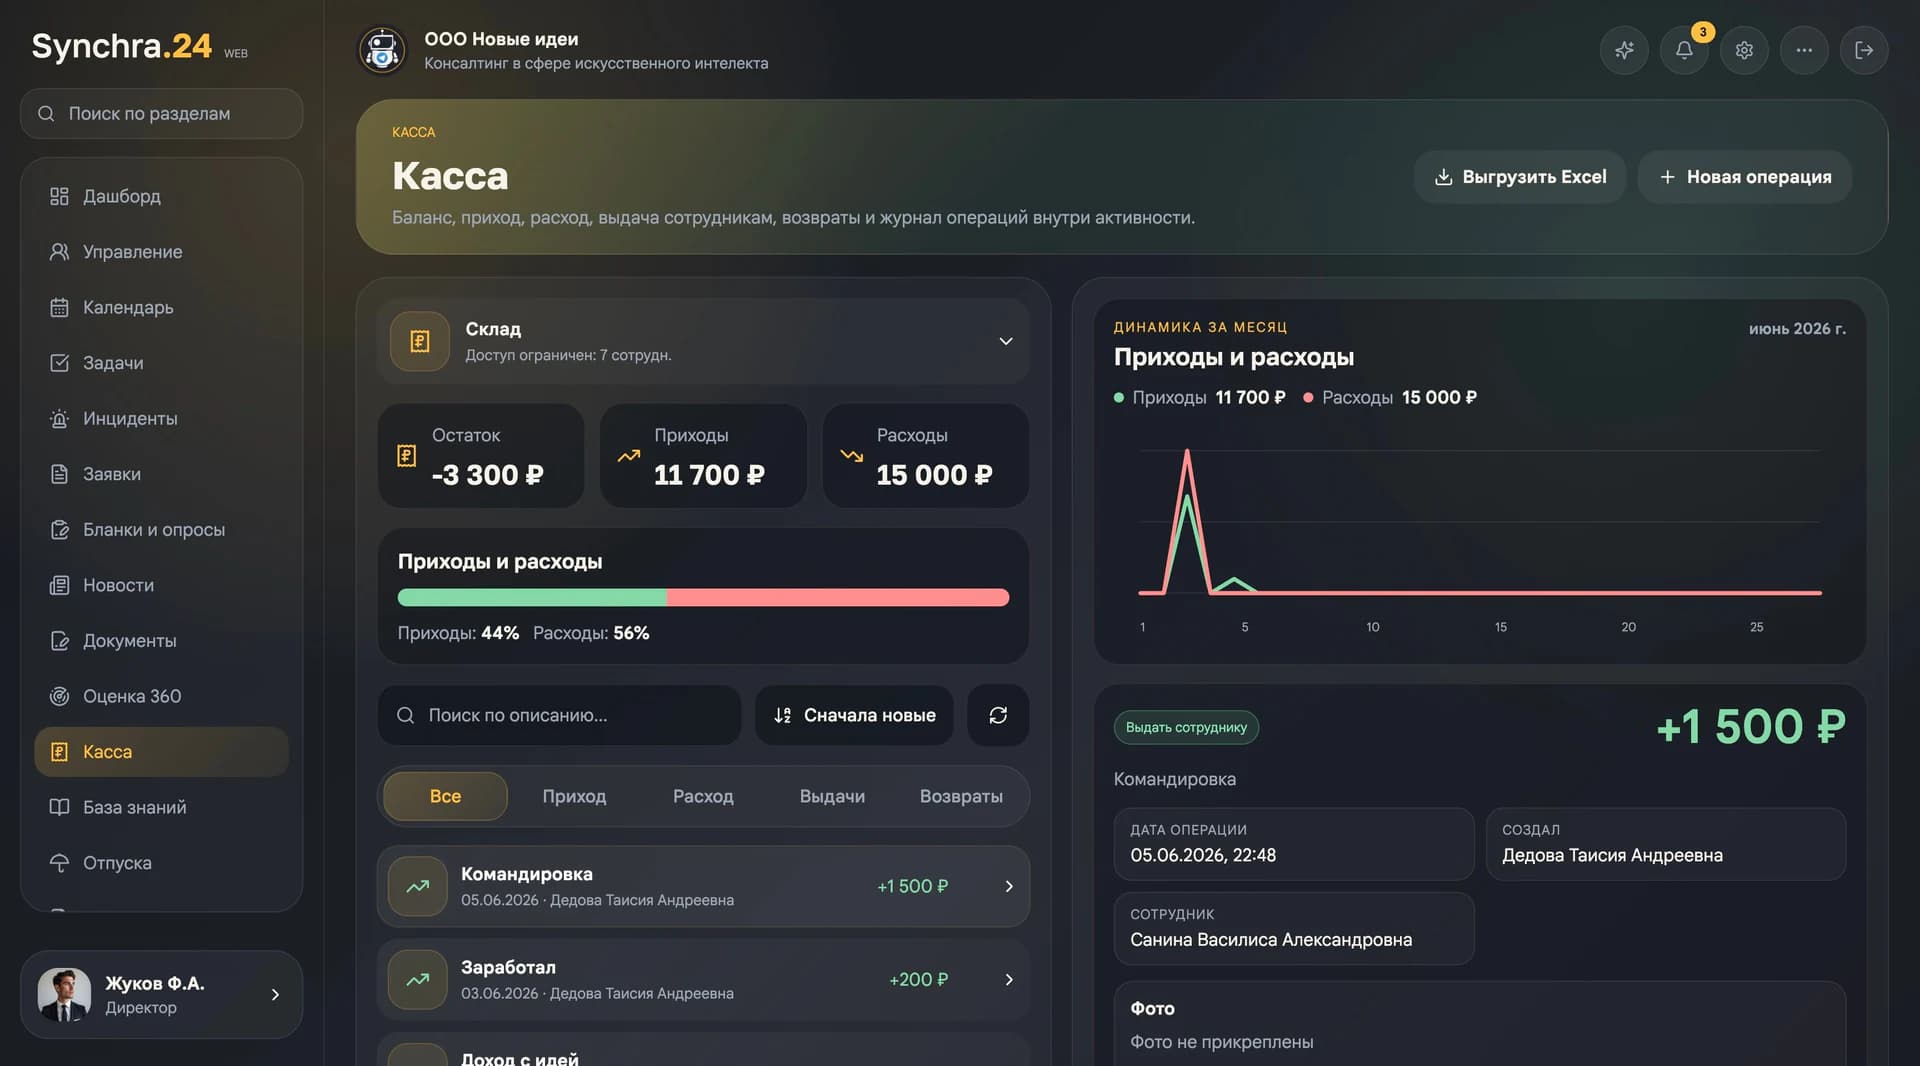Click the Расходы downward trend icon

852,455
